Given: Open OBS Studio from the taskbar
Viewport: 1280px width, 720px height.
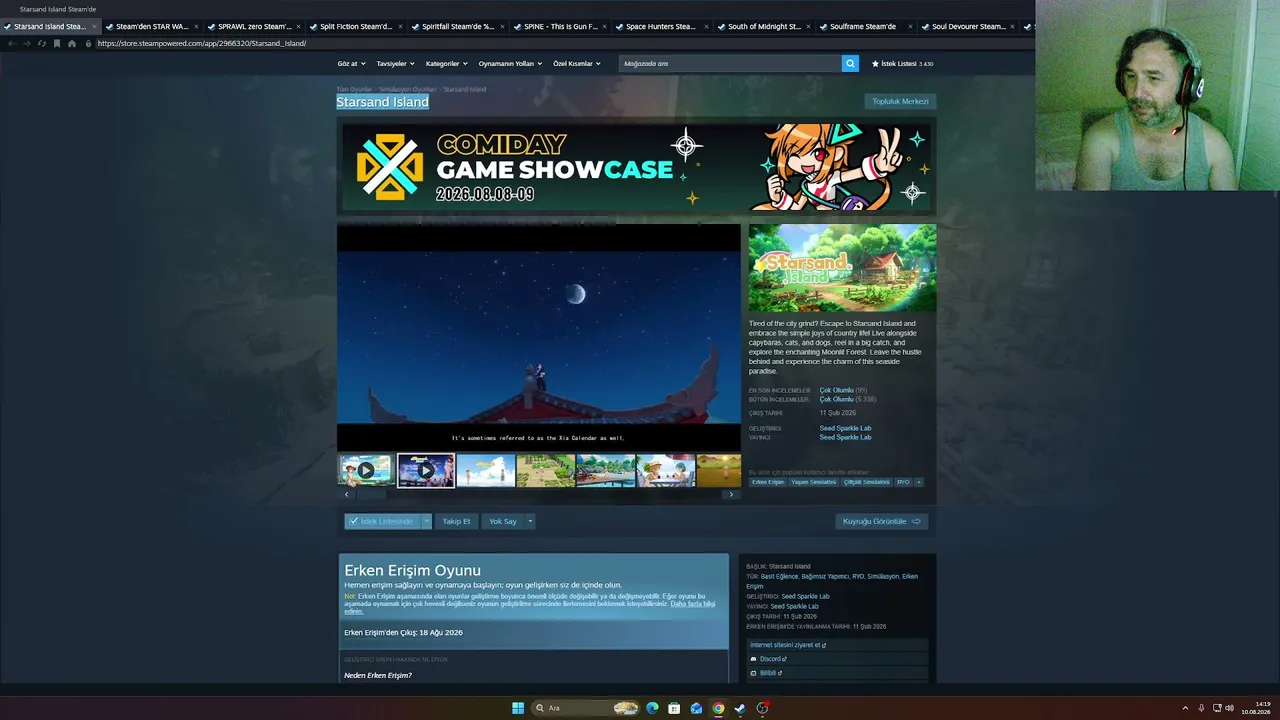Looking at the screenshot, I should 762,708.
